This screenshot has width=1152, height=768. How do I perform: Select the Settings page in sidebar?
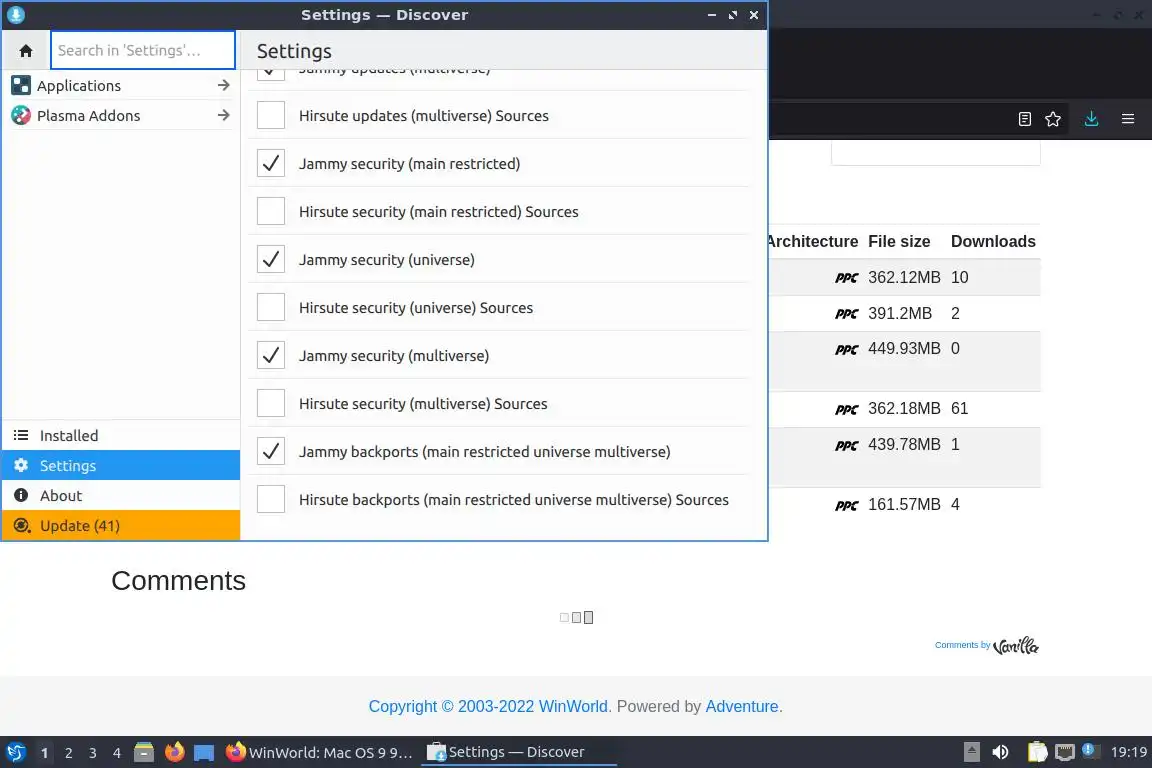click(121, 465)
